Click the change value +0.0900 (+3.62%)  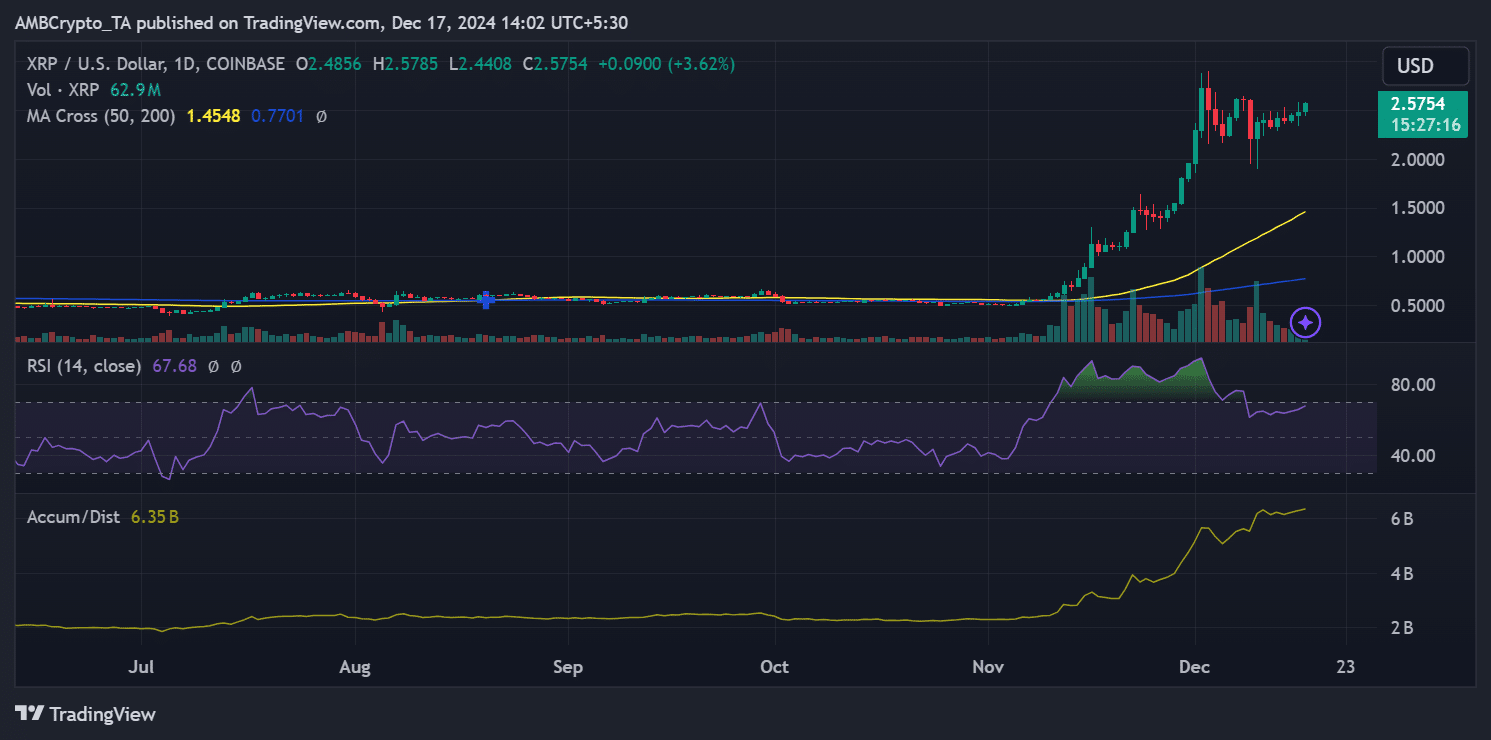point(666,64)
